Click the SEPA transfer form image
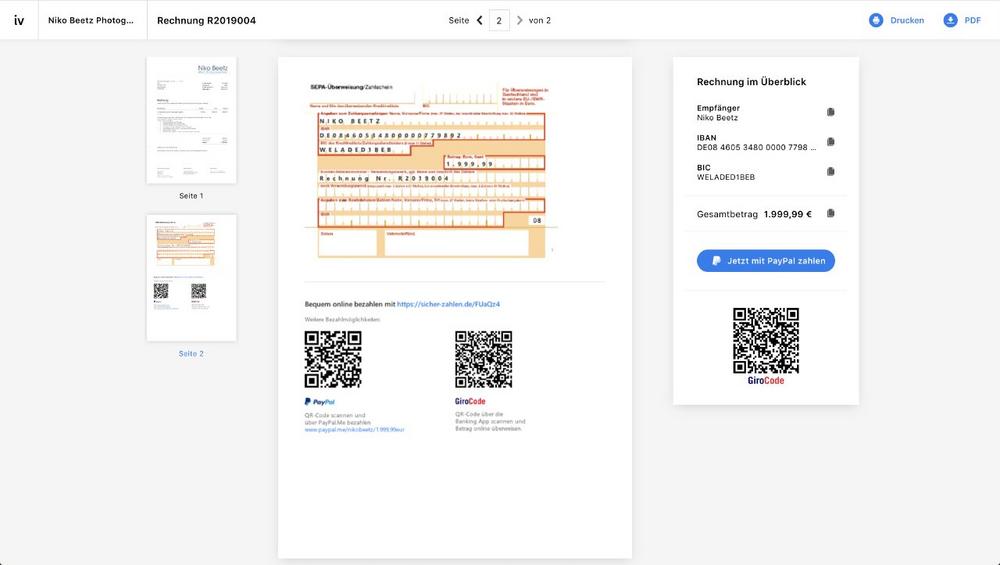Viewport: 1000px width, 565px height. click(x=430, y=170)
